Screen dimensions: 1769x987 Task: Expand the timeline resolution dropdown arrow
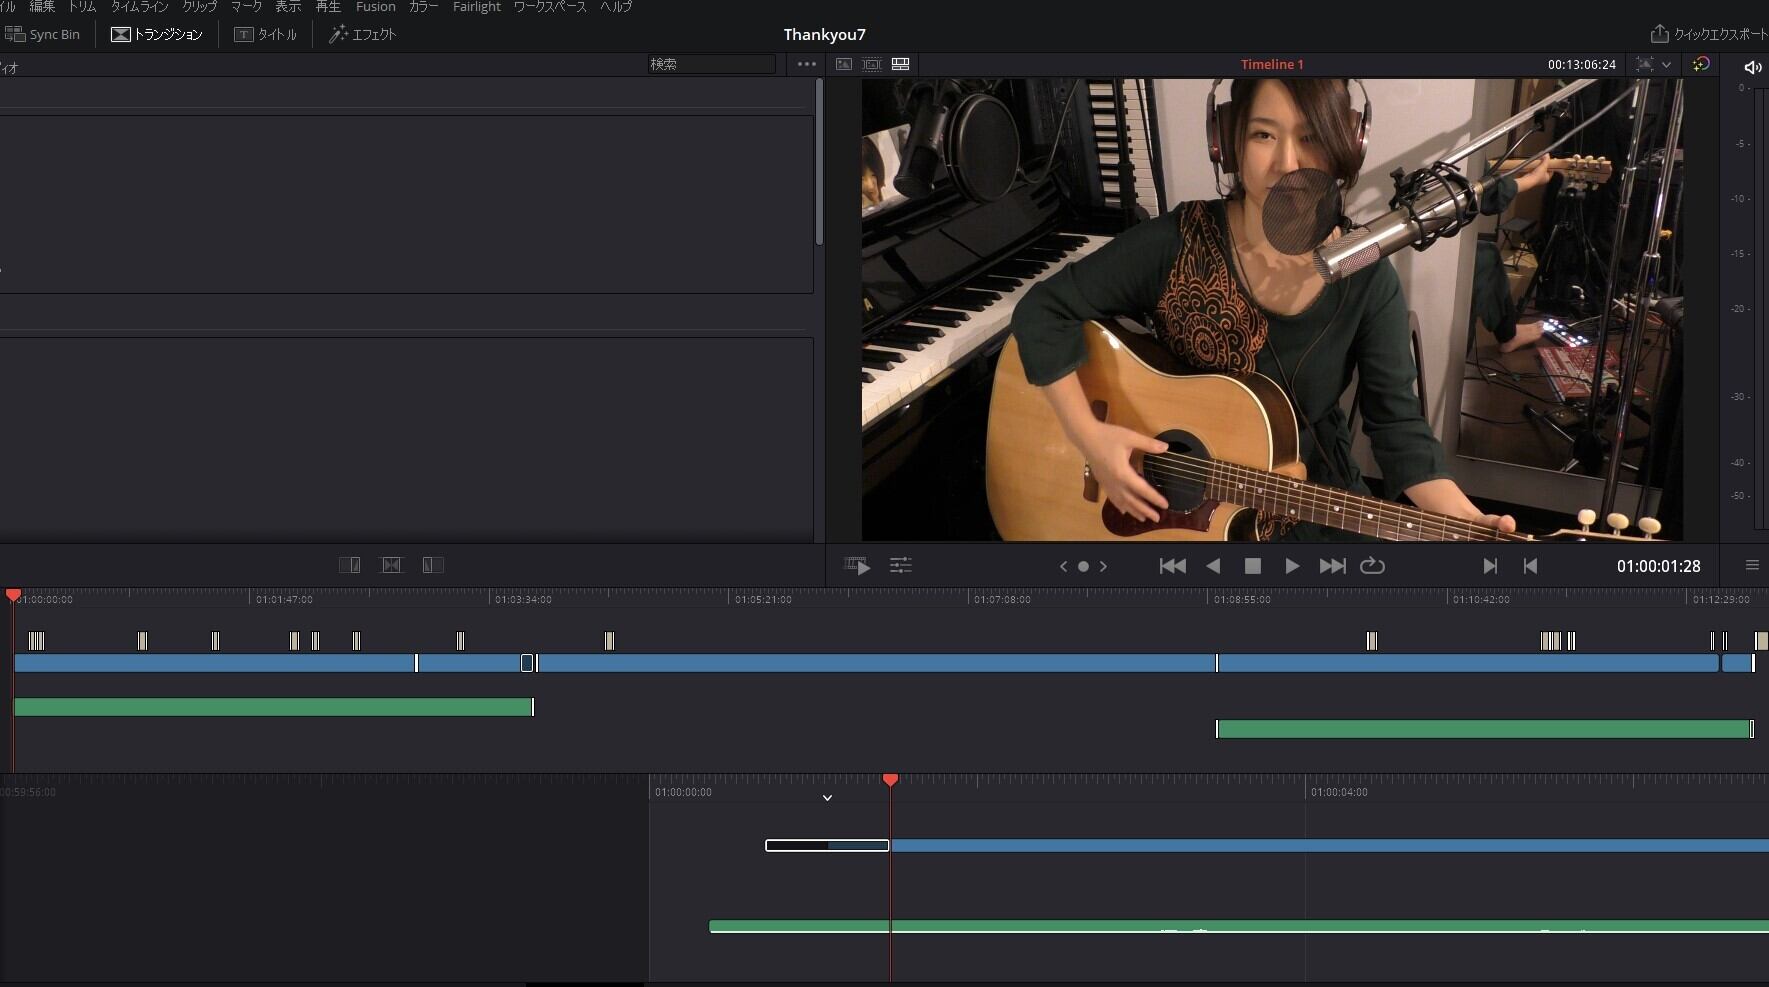1666,64
